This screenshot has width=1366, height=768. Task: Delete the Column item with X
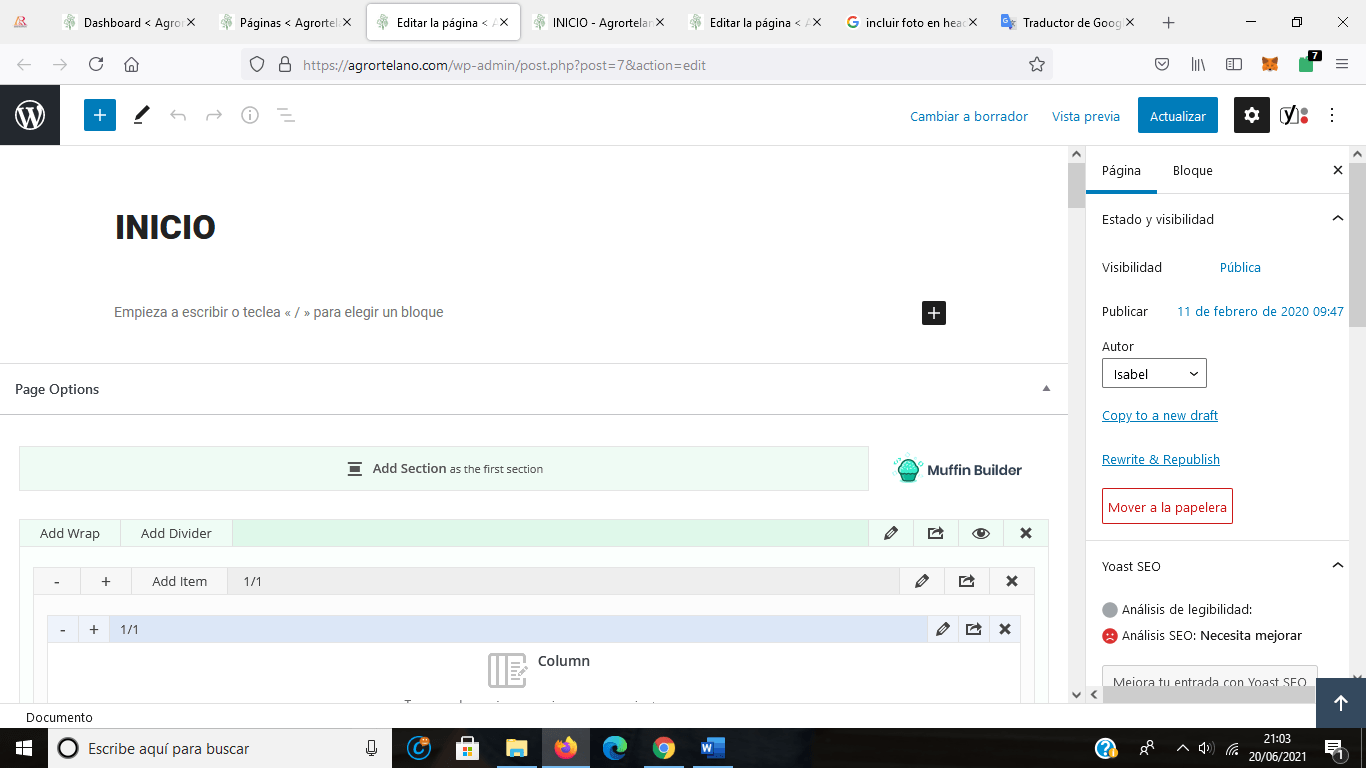coord(1005,629)
